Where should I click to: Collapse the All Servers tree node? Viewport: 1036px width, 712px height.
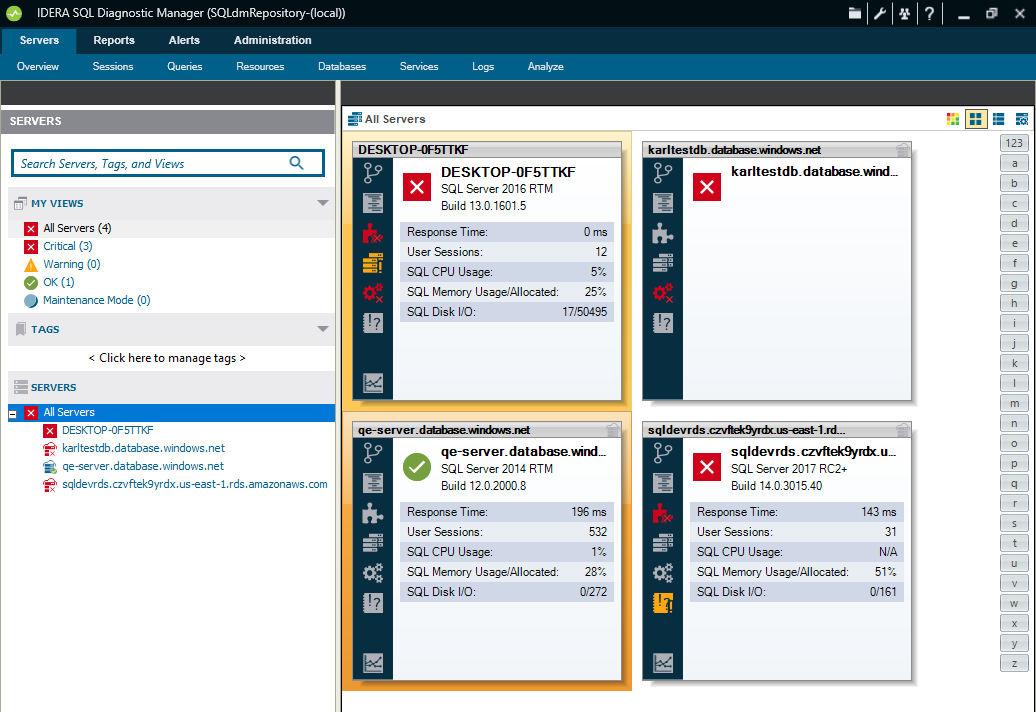[13, 413]
